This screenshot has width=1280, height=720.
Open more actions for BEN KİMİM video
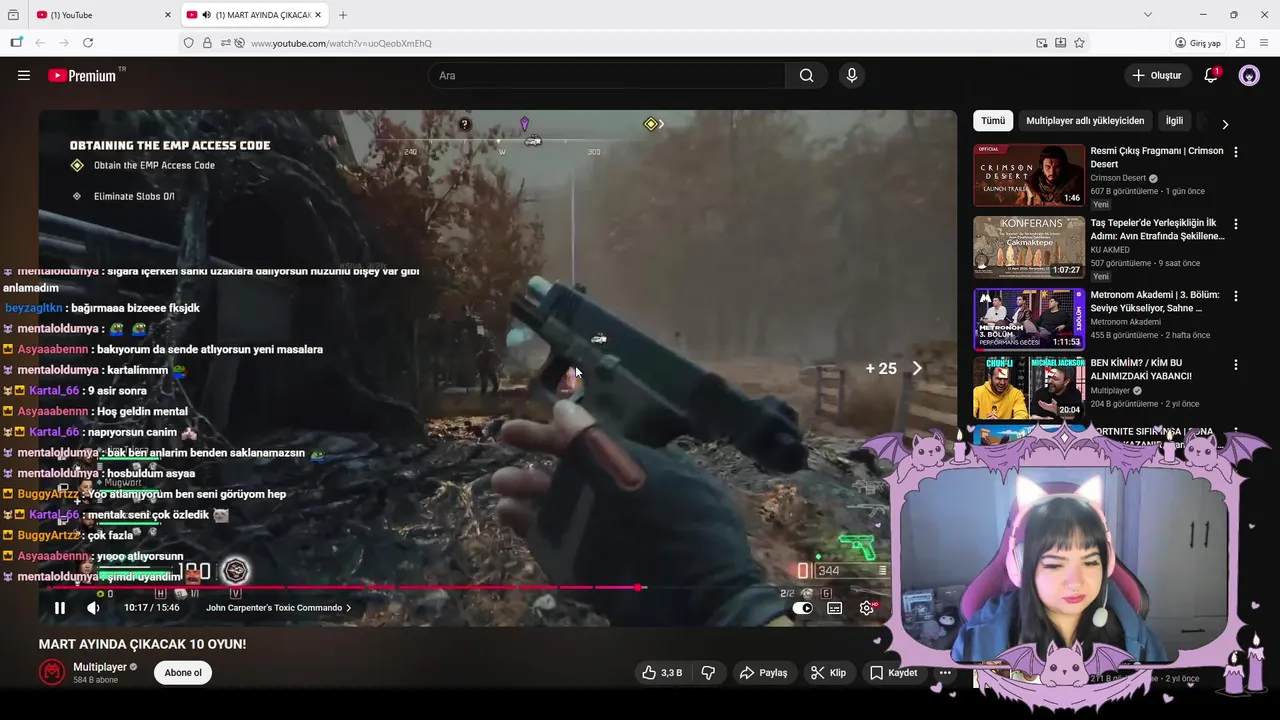(1236, 365)
